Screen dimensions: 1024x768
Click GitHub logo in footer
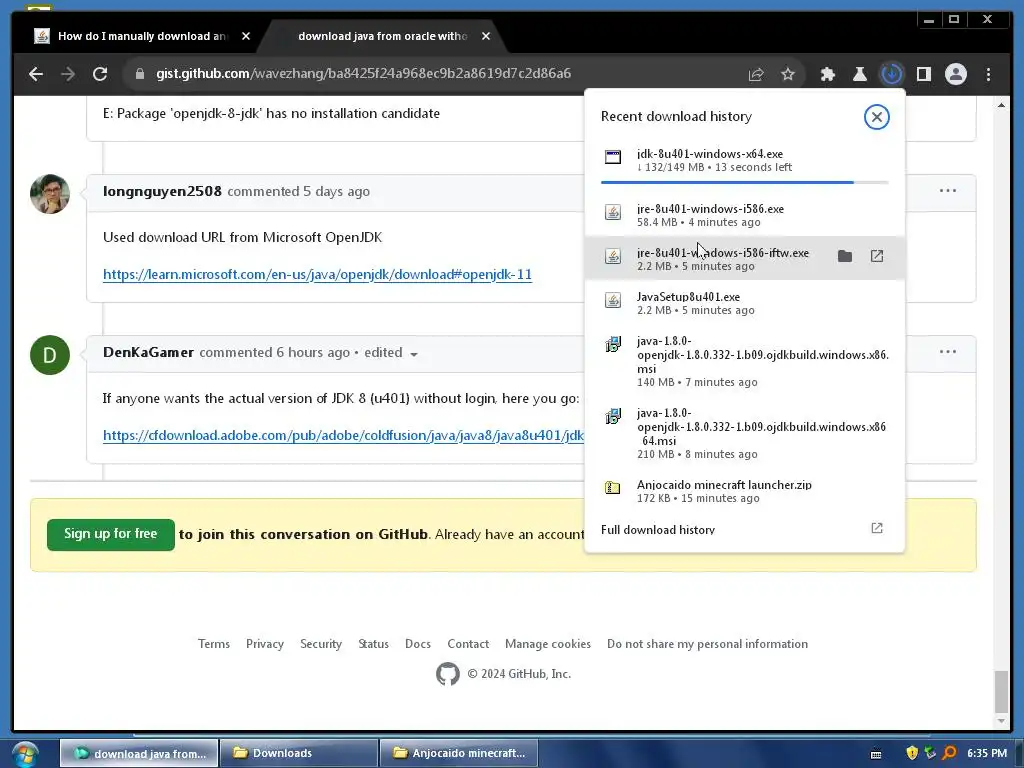tap(447, 674)
